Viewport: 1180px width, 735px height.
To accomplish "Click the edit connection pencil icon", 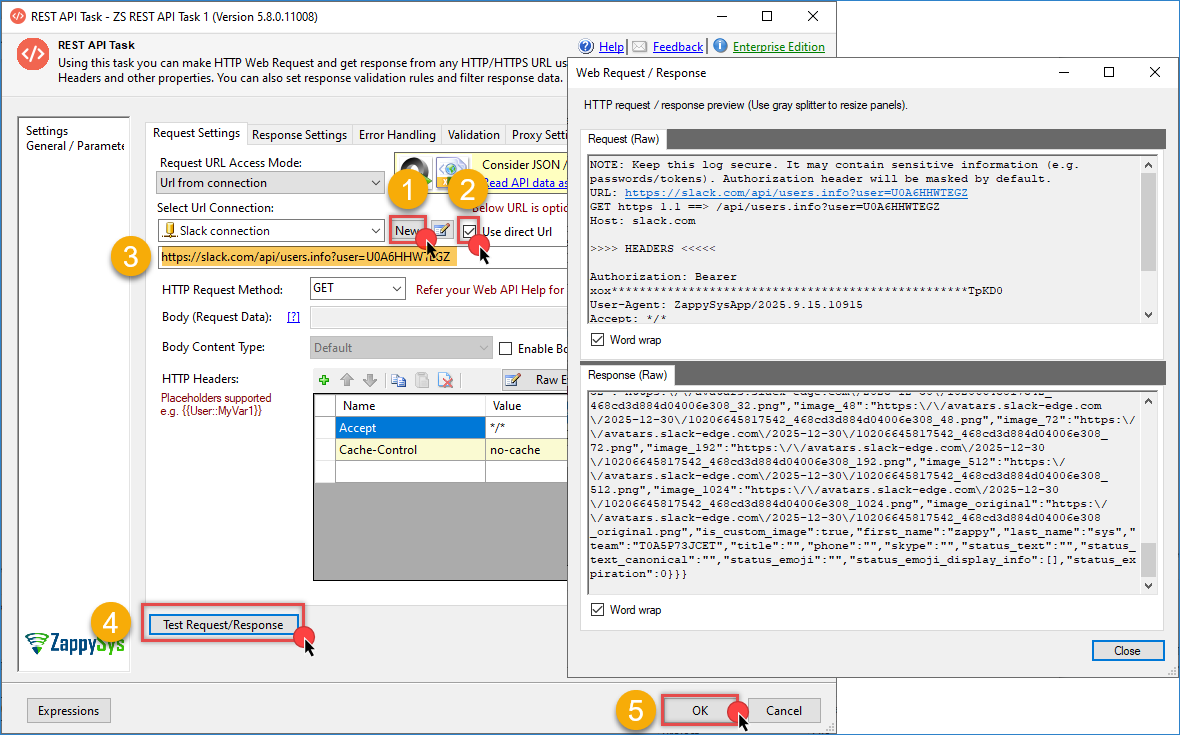I will (x=442, y=231).
